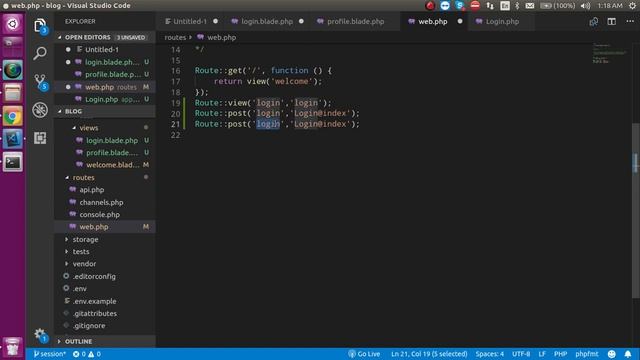
Task: Switch to the web.php tab
Action: coord(433,22)
